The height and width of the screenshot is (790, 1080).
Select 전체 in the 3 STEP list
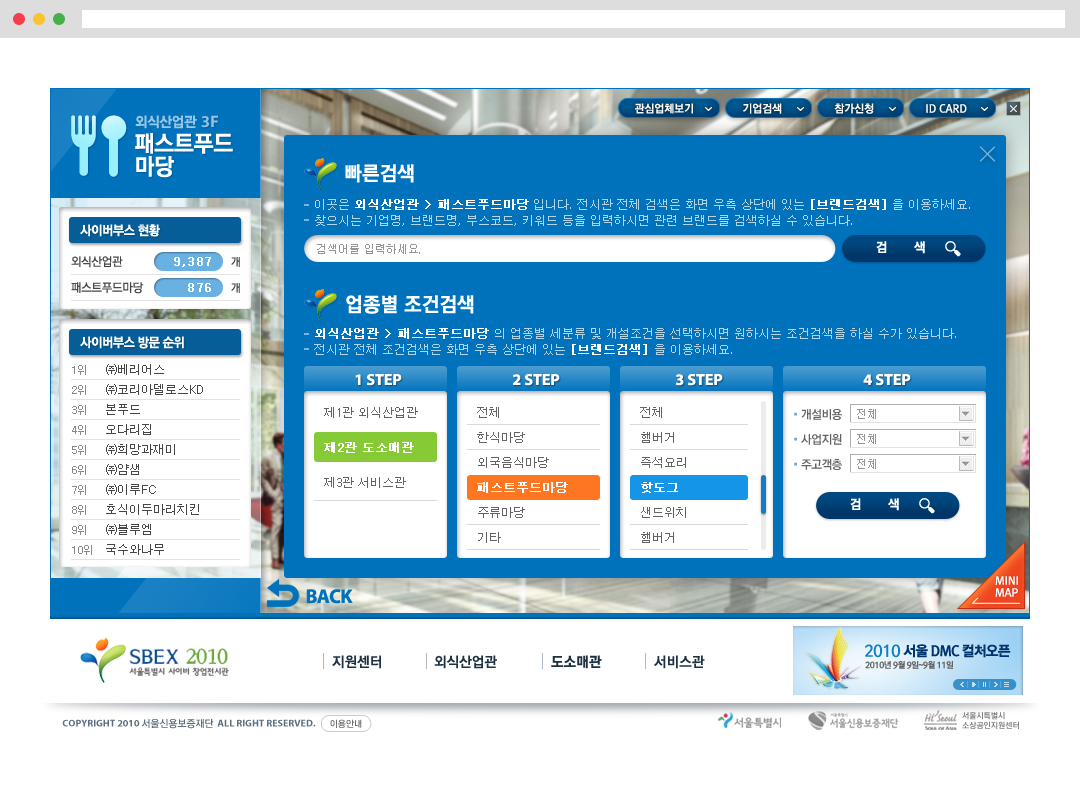tap(689, 412)
